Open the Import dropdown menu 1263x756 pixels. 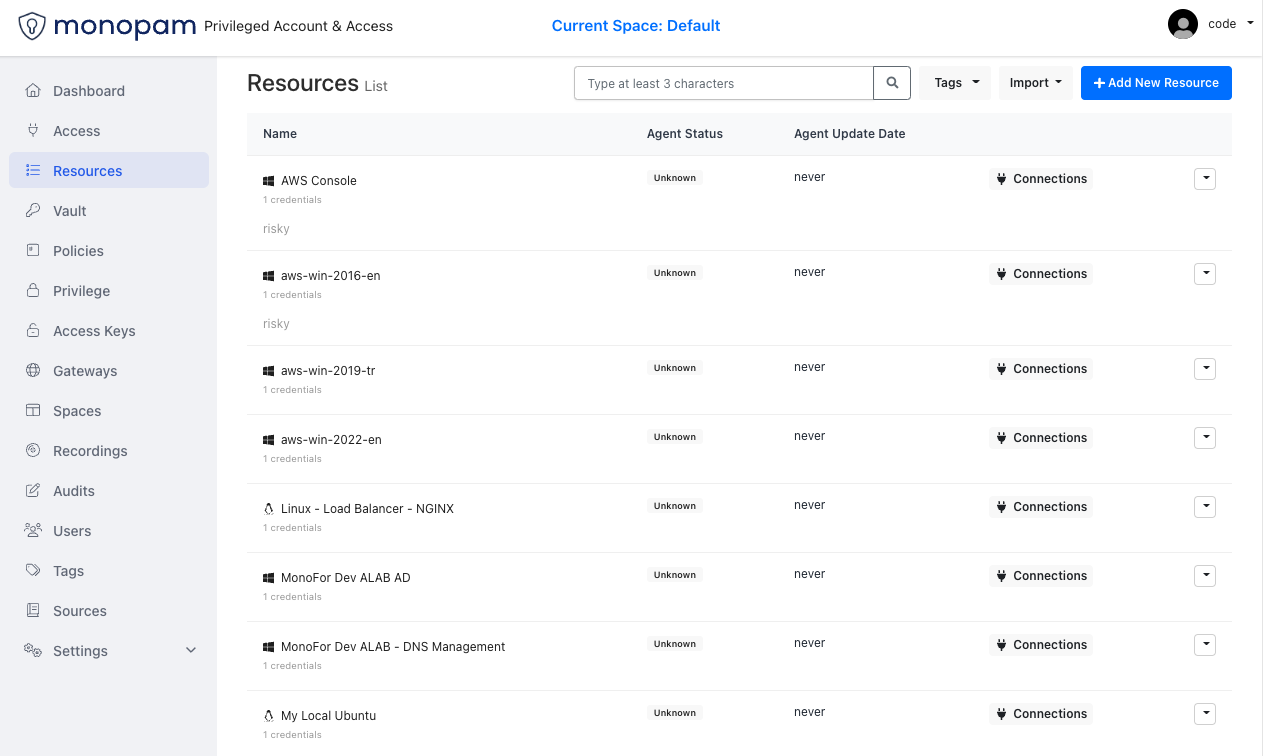[1035, 83]
